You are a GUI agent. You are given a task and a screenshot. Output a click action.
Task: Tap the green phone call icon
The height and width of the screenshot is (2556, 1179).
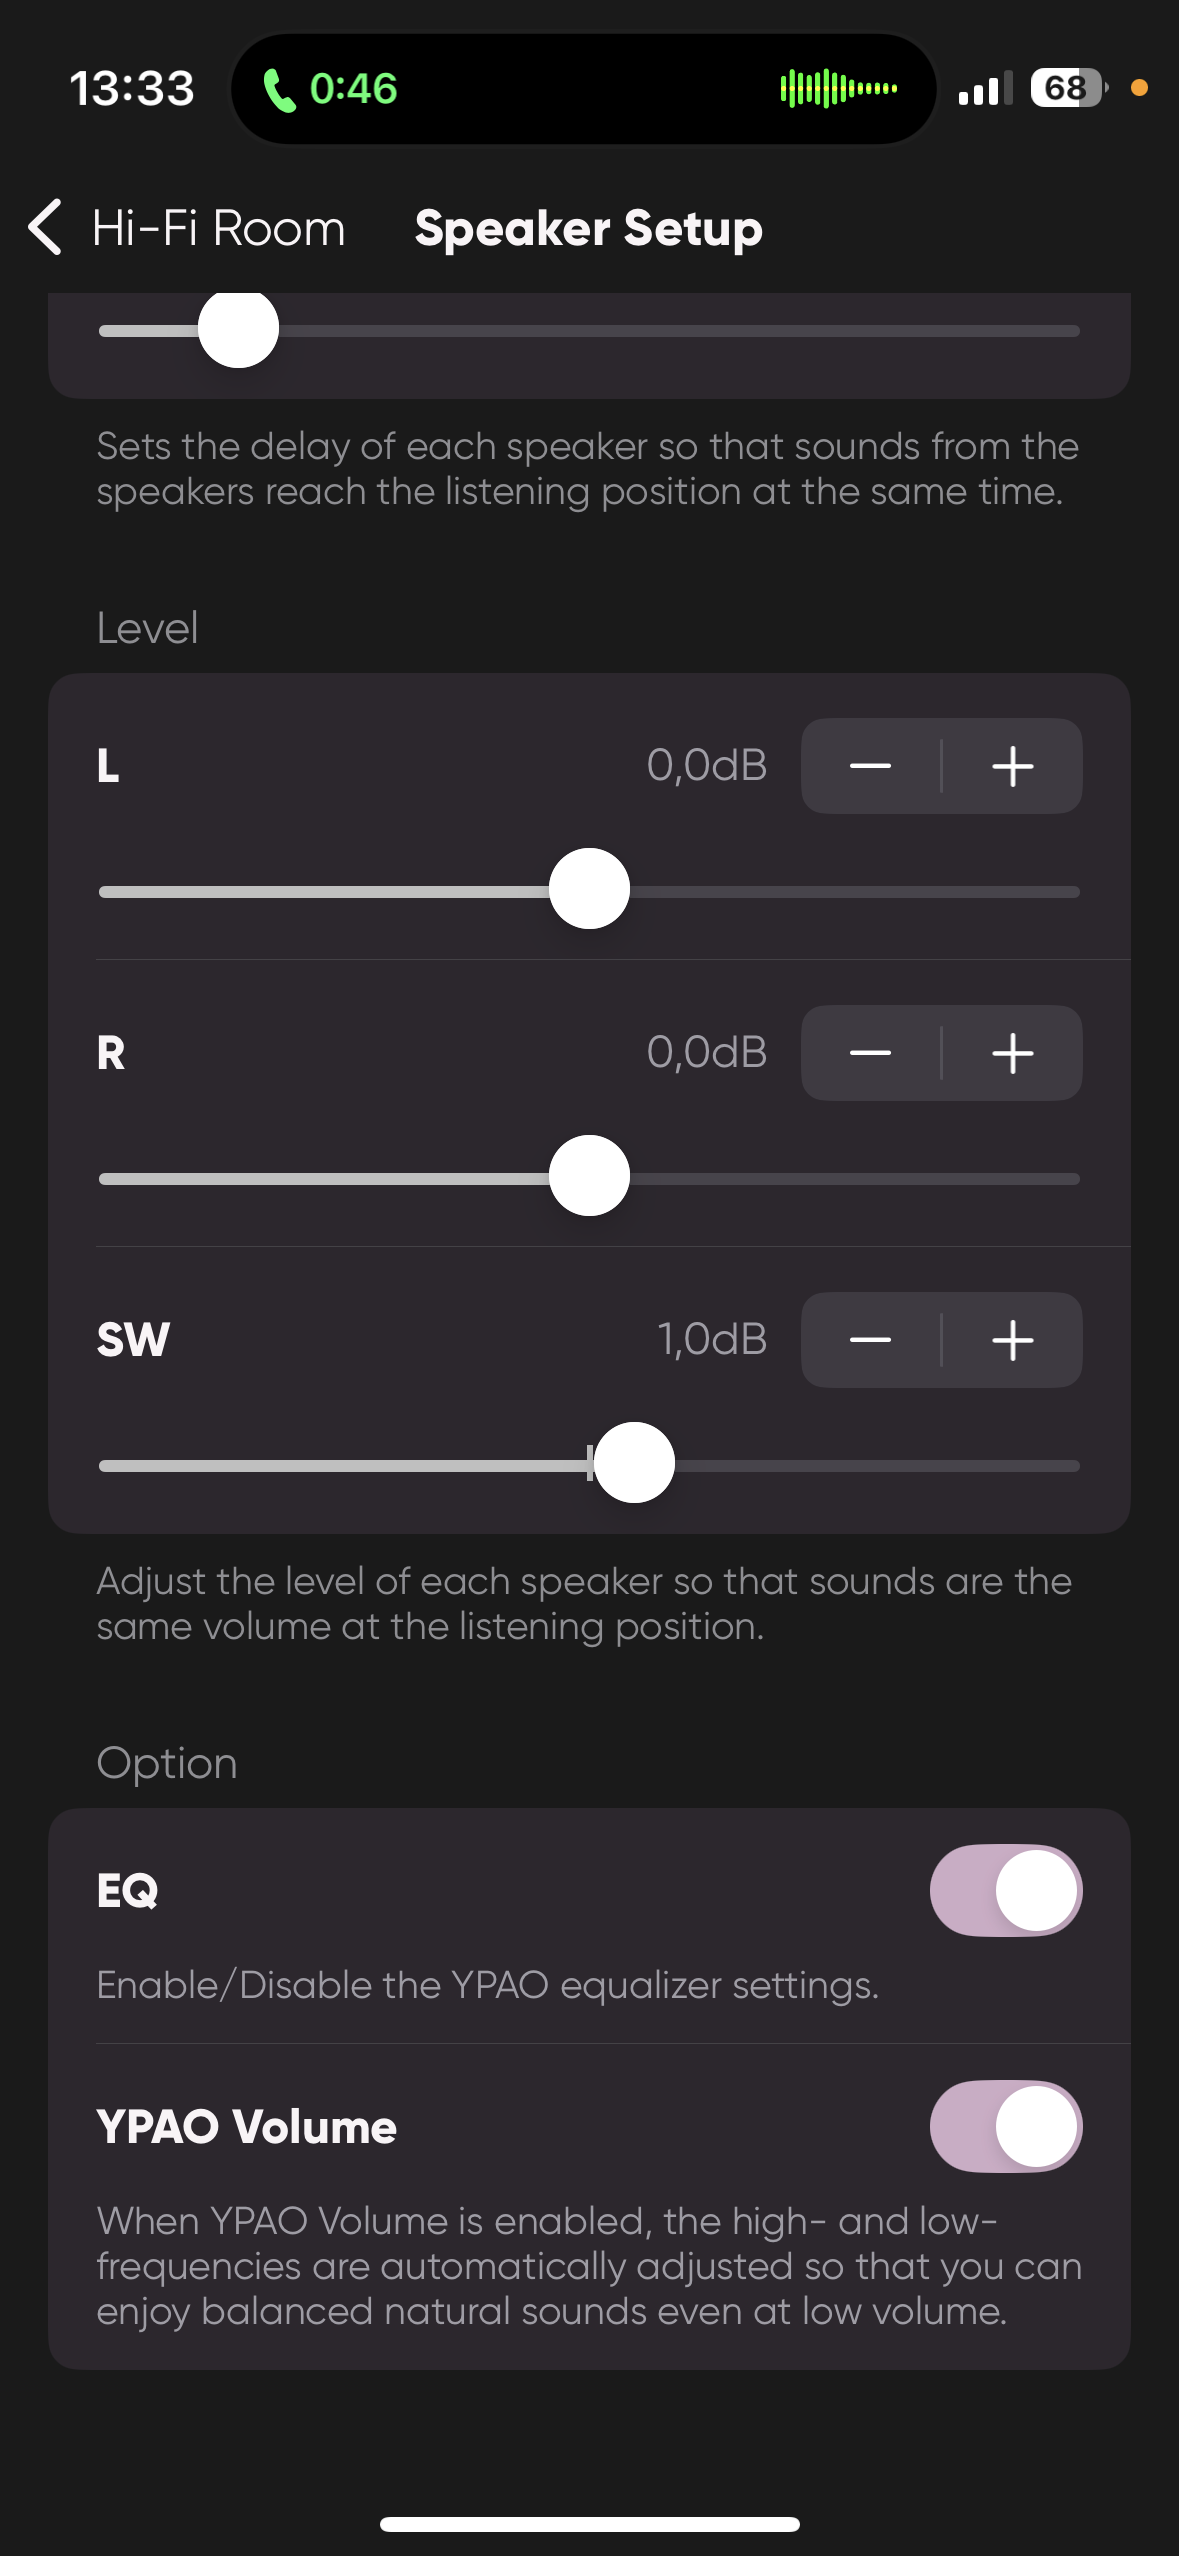coord(279,90)
